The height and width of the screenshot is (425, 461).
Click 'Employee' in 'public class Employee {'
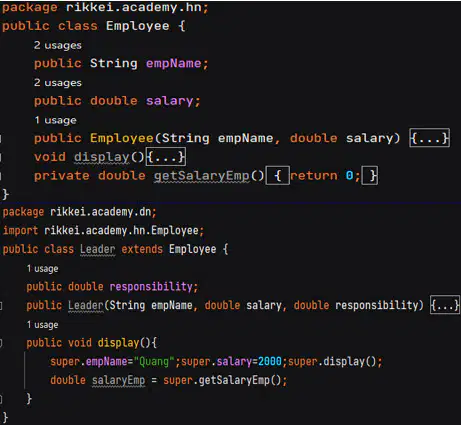click(x=138, y=26)
